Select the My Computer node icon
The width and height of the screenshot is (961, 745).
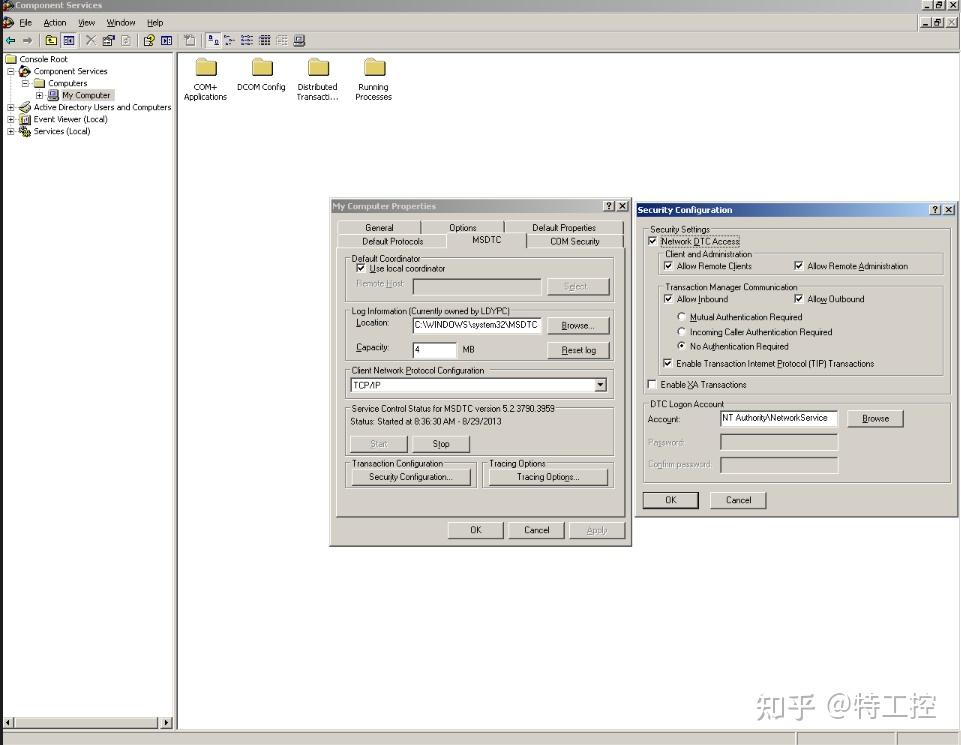coord(51,95)
